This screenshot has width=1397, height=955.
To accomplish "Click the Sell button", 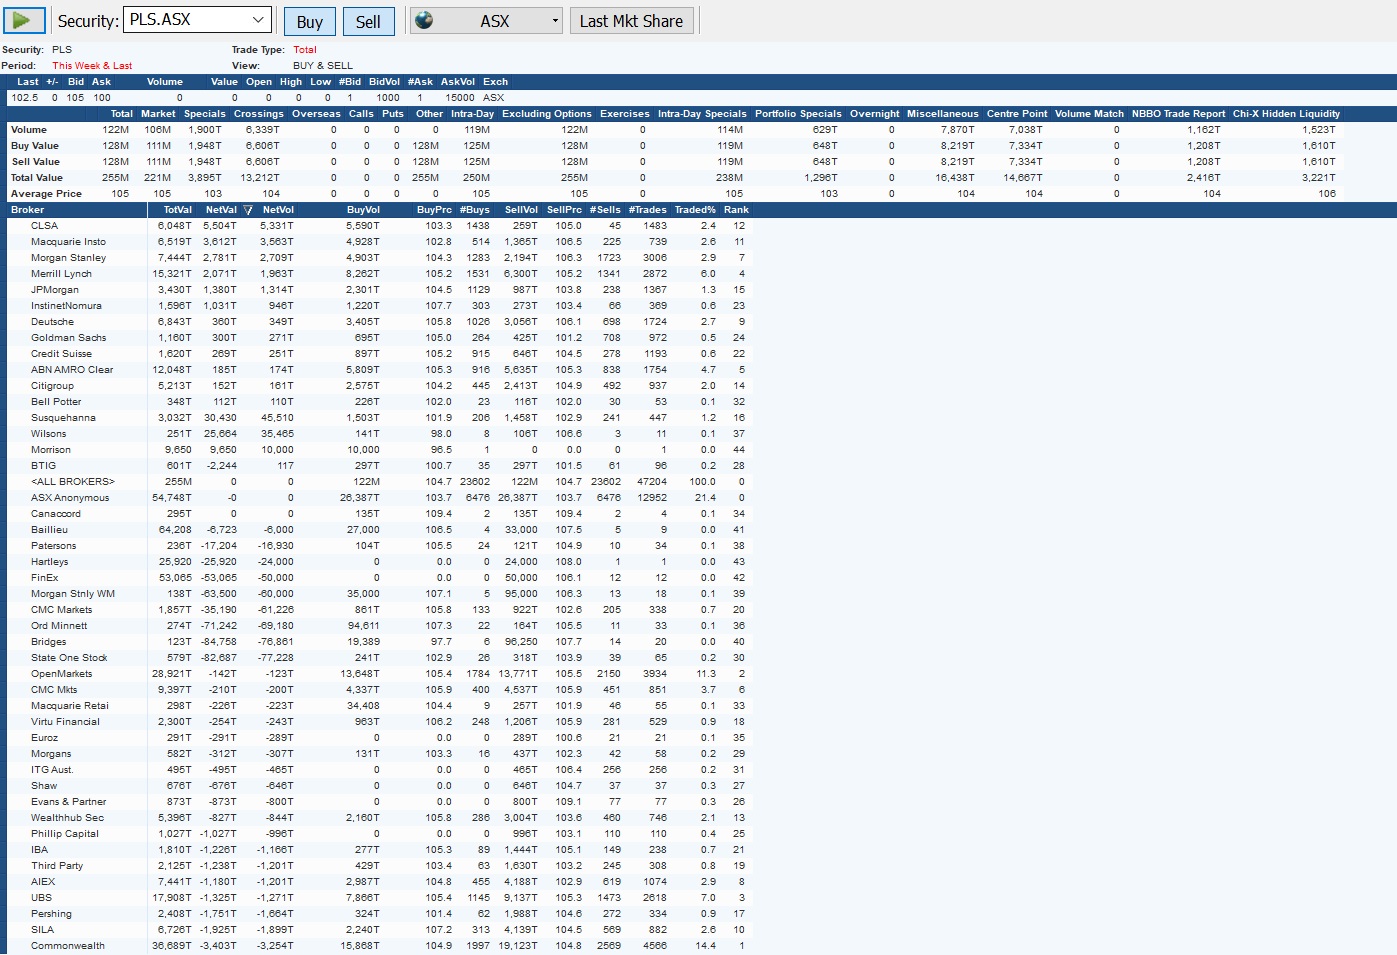I will pyautogui.click(x=368, y=21).
